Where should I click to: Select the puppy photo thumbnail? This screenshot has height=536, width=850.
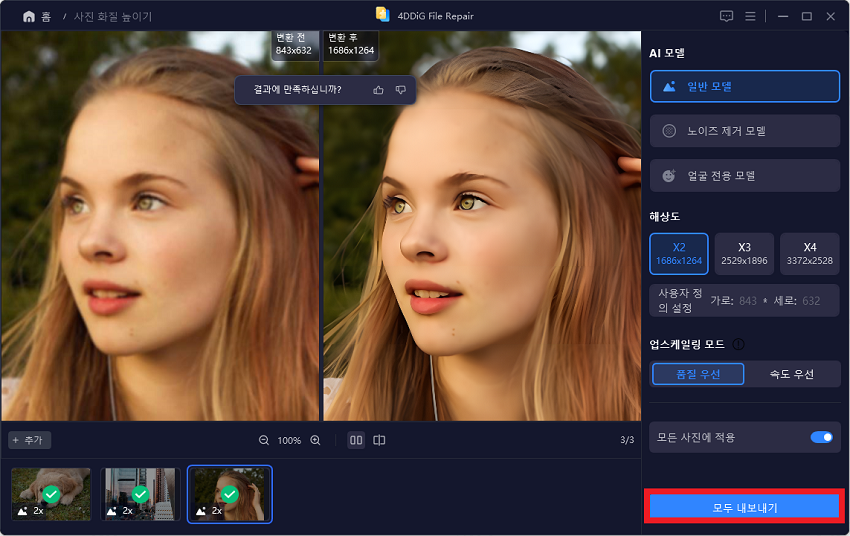51,494
